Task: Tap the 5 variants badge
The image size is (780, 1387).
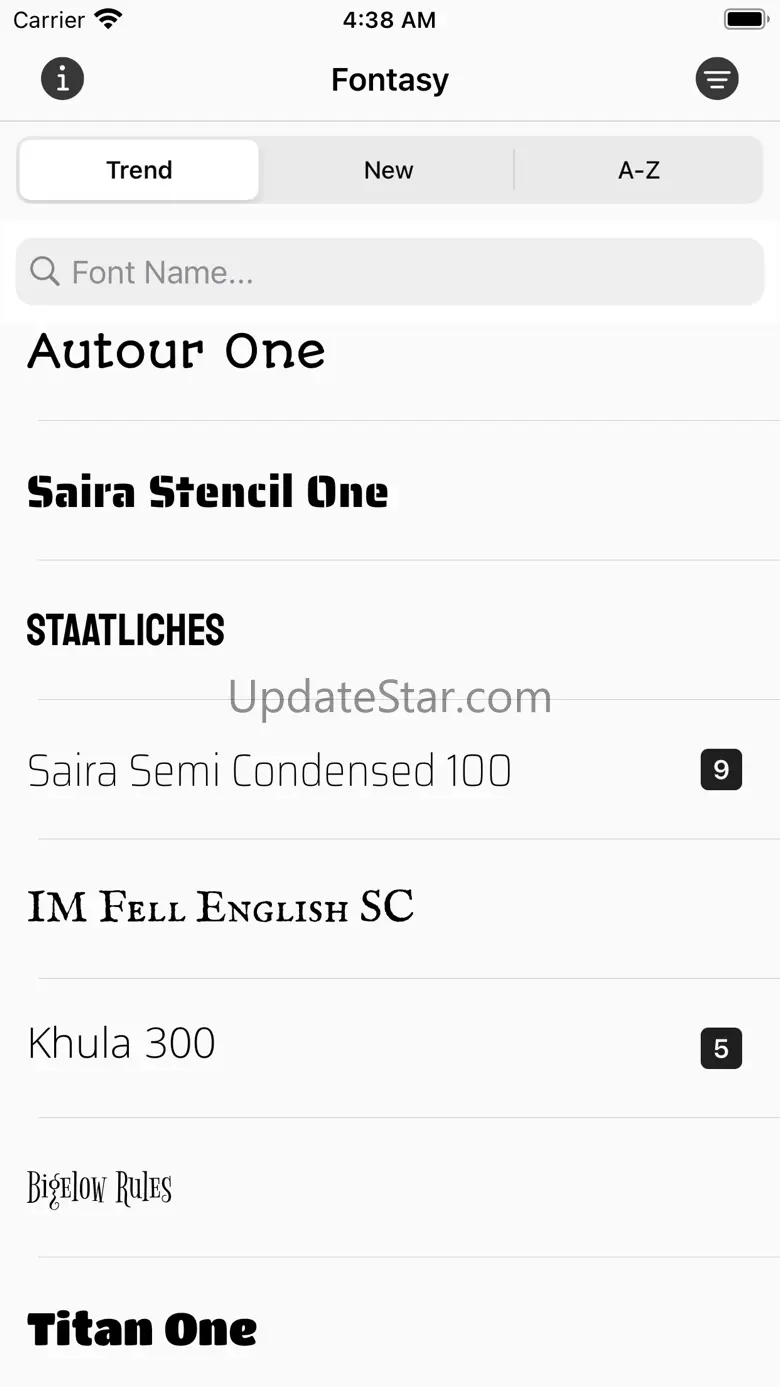Action: click(721, 1049)
